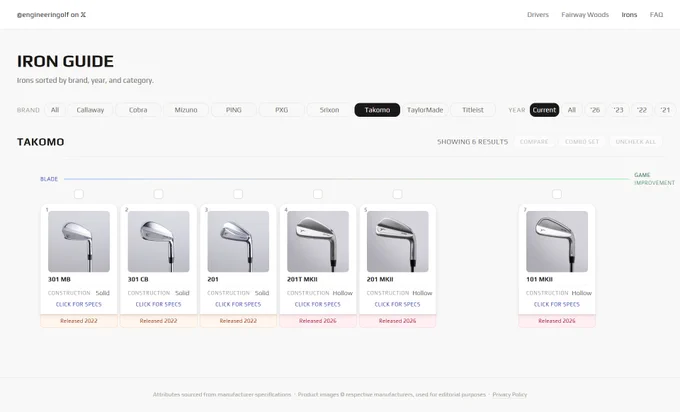Select the All brand filter

[55, 110]
